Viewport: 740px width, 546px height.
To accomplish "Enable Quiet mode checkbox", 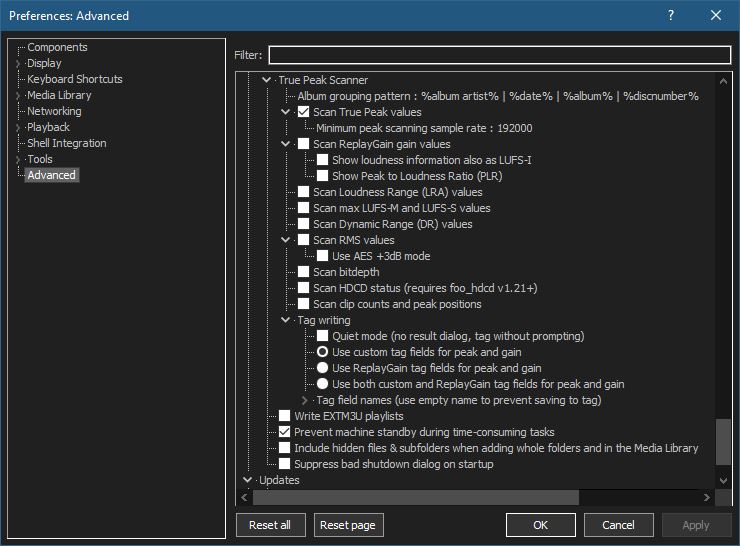I will tap(323, 336).
